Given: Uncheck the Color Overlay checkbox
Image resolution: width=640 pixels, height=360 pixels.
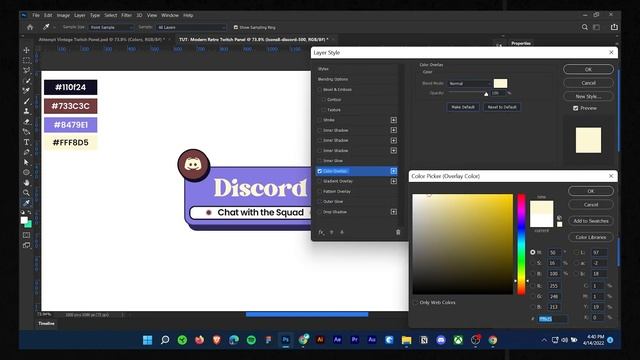Looking at the screenshot, I should tap(320, 171).
